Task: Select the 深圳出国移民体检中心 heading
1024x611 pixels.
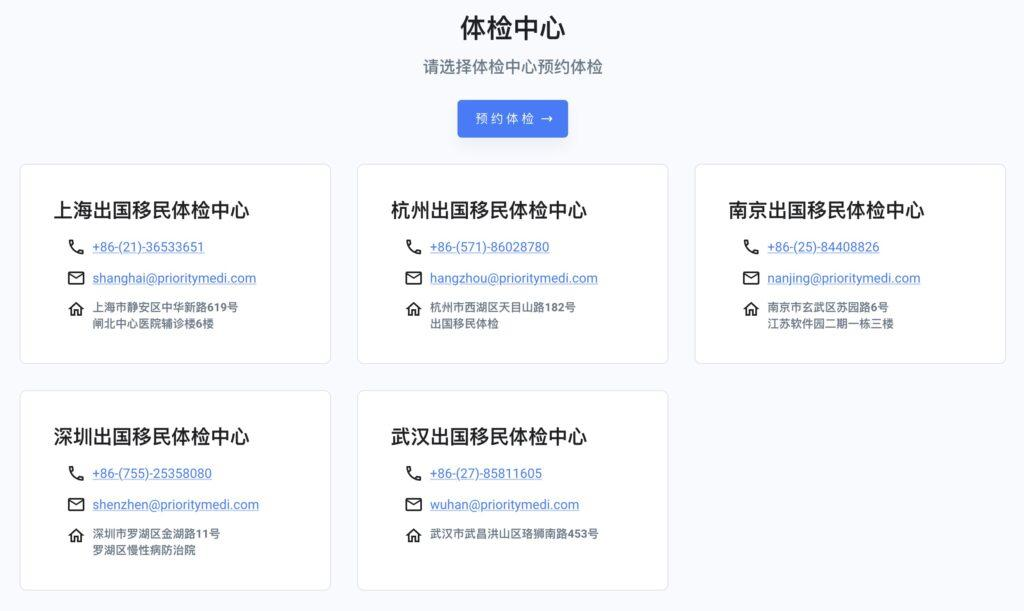Action: click(152, 437)
